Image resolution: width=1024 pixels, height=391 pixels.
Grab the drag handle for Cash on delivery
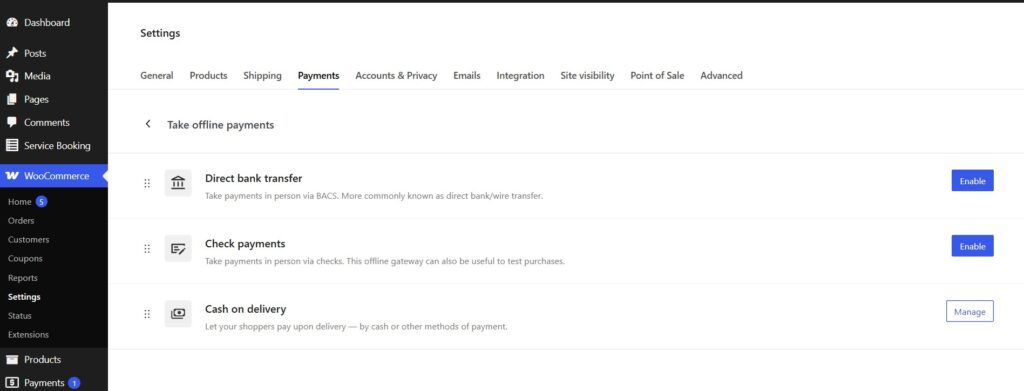[x=147, y=314]
